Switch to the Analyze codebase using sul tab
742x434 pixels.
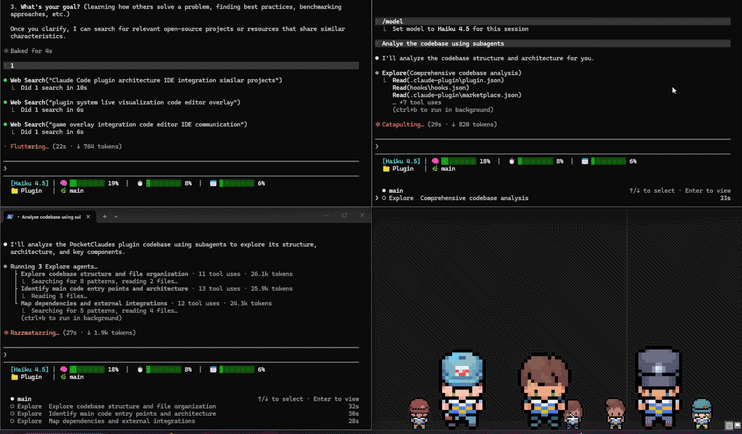51,217
